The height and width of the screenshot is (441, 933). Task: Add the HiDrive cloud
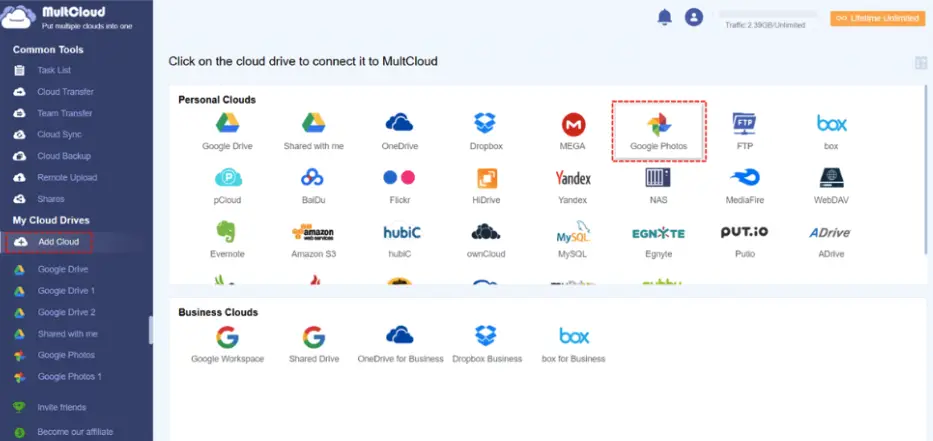(x=486, y=185)
